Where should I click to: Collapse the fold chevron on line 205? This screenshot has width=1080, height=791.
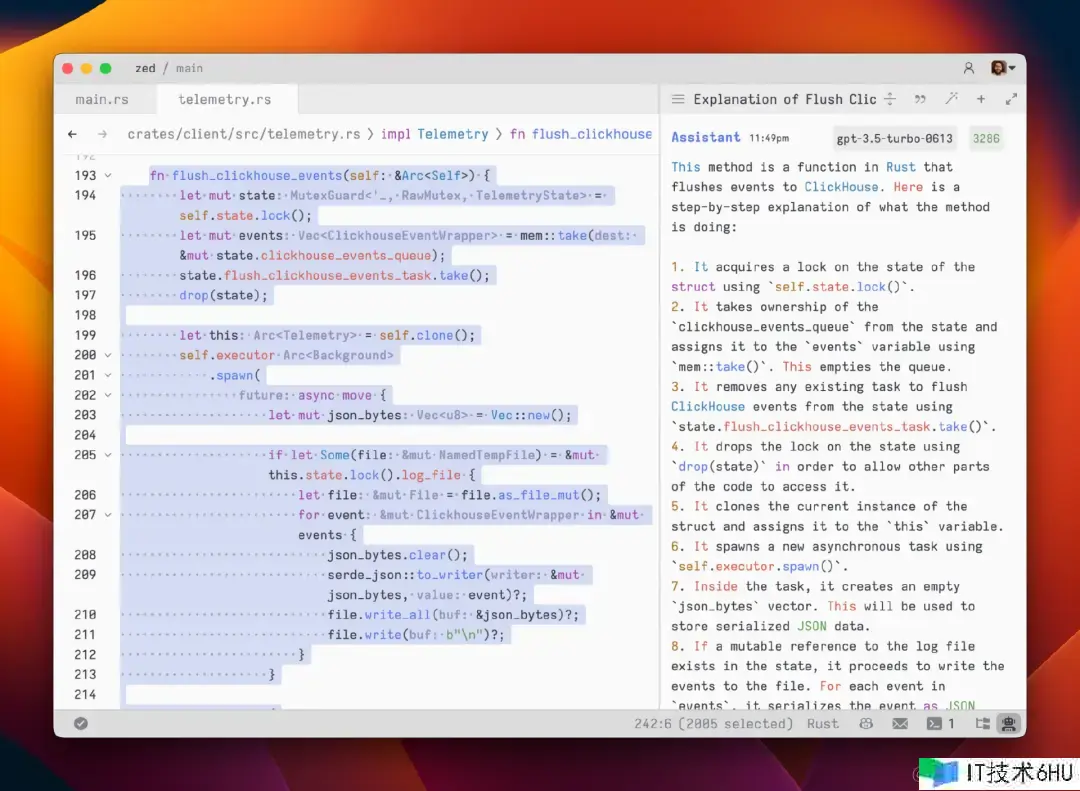coord(108,455)
